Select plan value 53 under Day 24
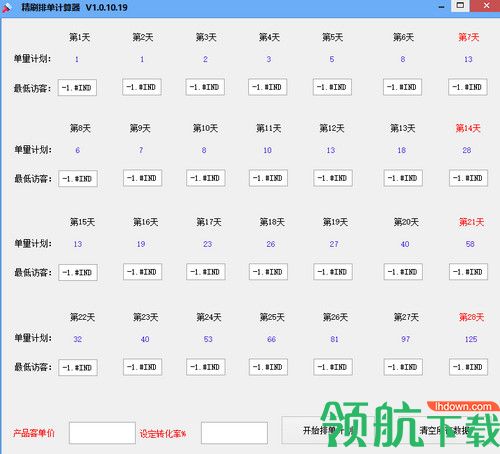Screen dimensions: 500x454 pos(208,339)
